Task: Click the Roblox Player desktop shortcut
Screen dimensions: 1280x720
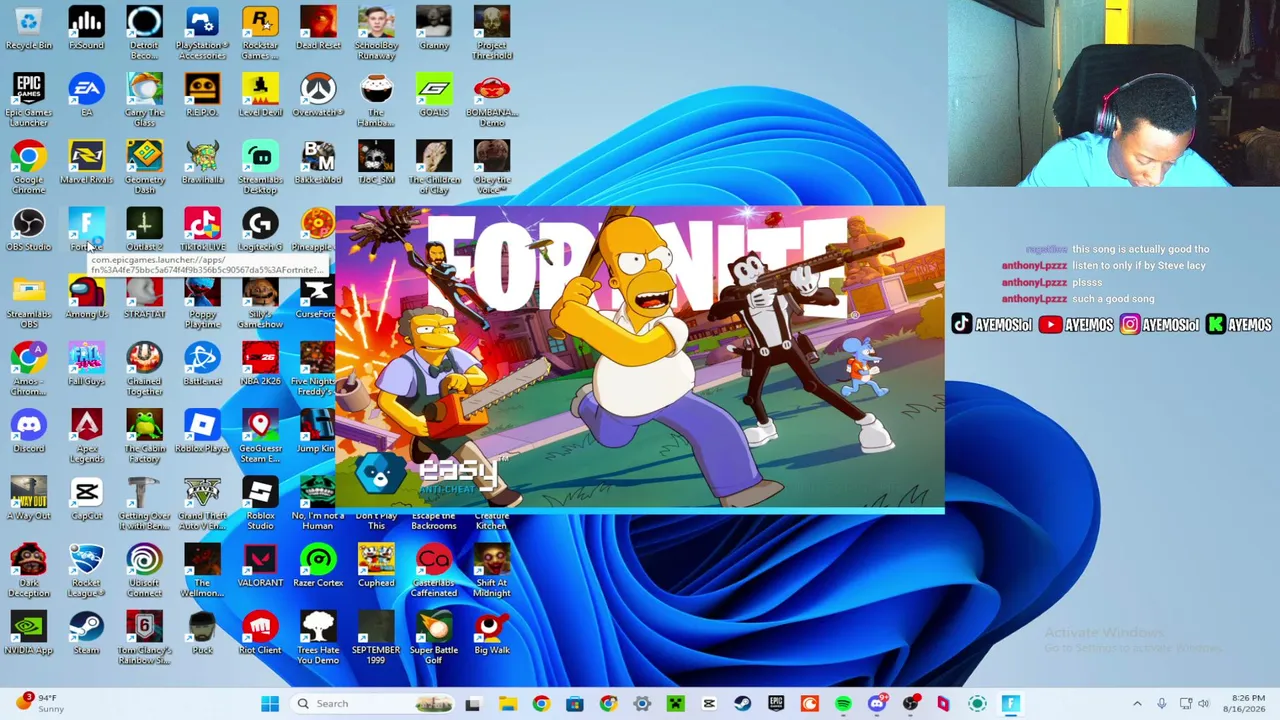Action: click(x=202, y=431)
